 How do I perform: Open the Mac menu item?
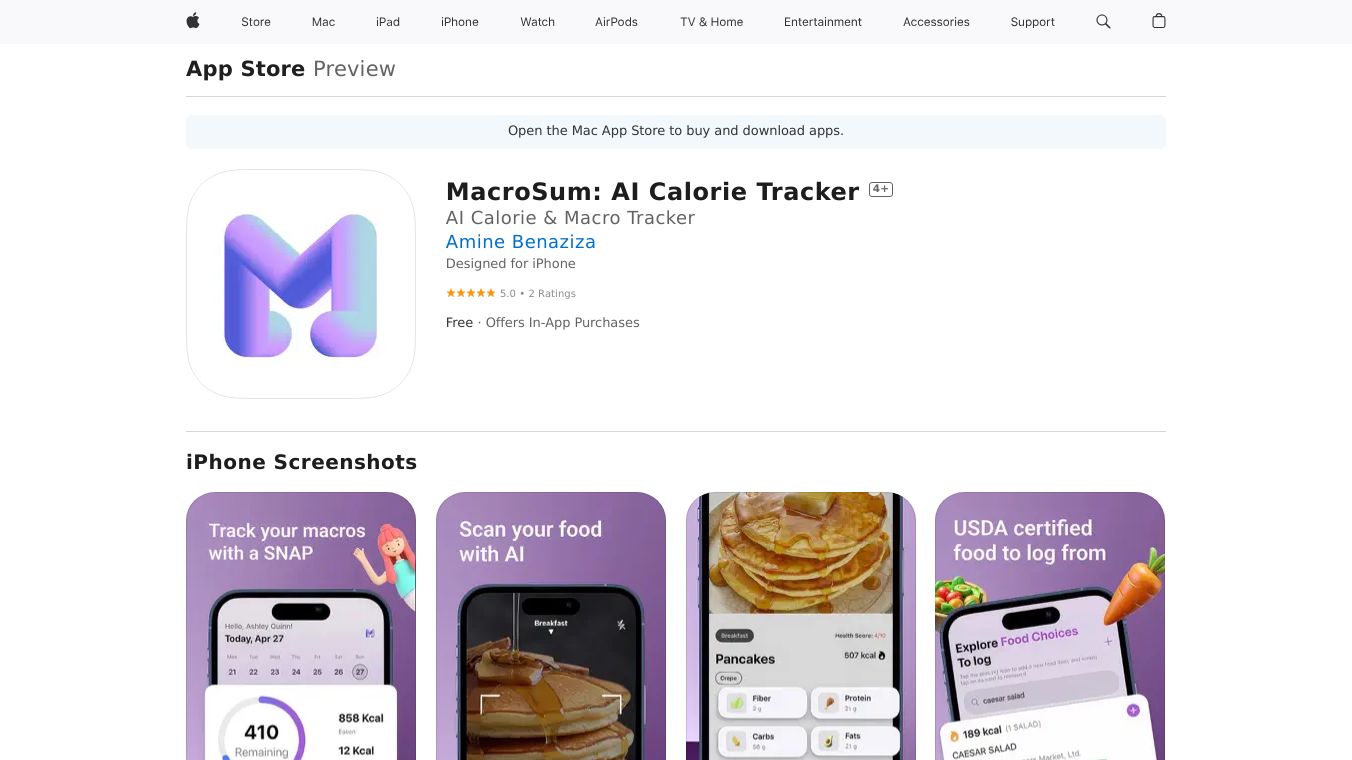click(323, 22)
